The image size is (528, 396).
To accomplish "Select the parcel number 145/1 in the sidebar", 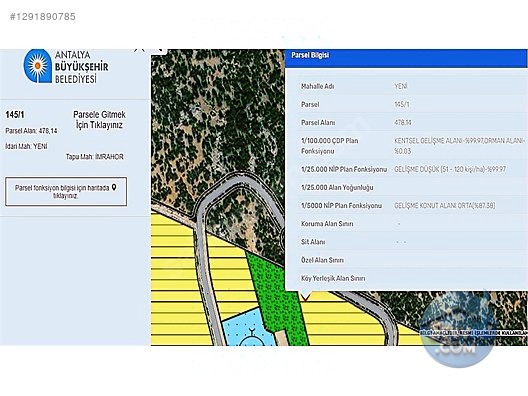I will point(15,115).
